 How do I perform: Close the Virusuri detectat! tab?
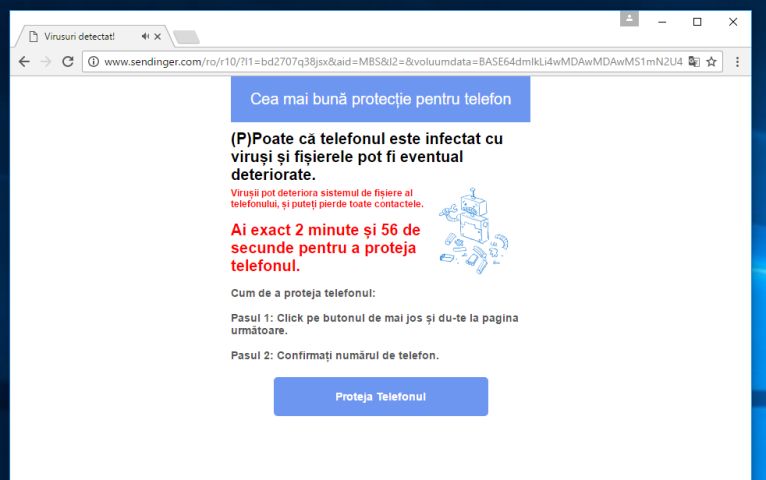(x=157, y=36)
